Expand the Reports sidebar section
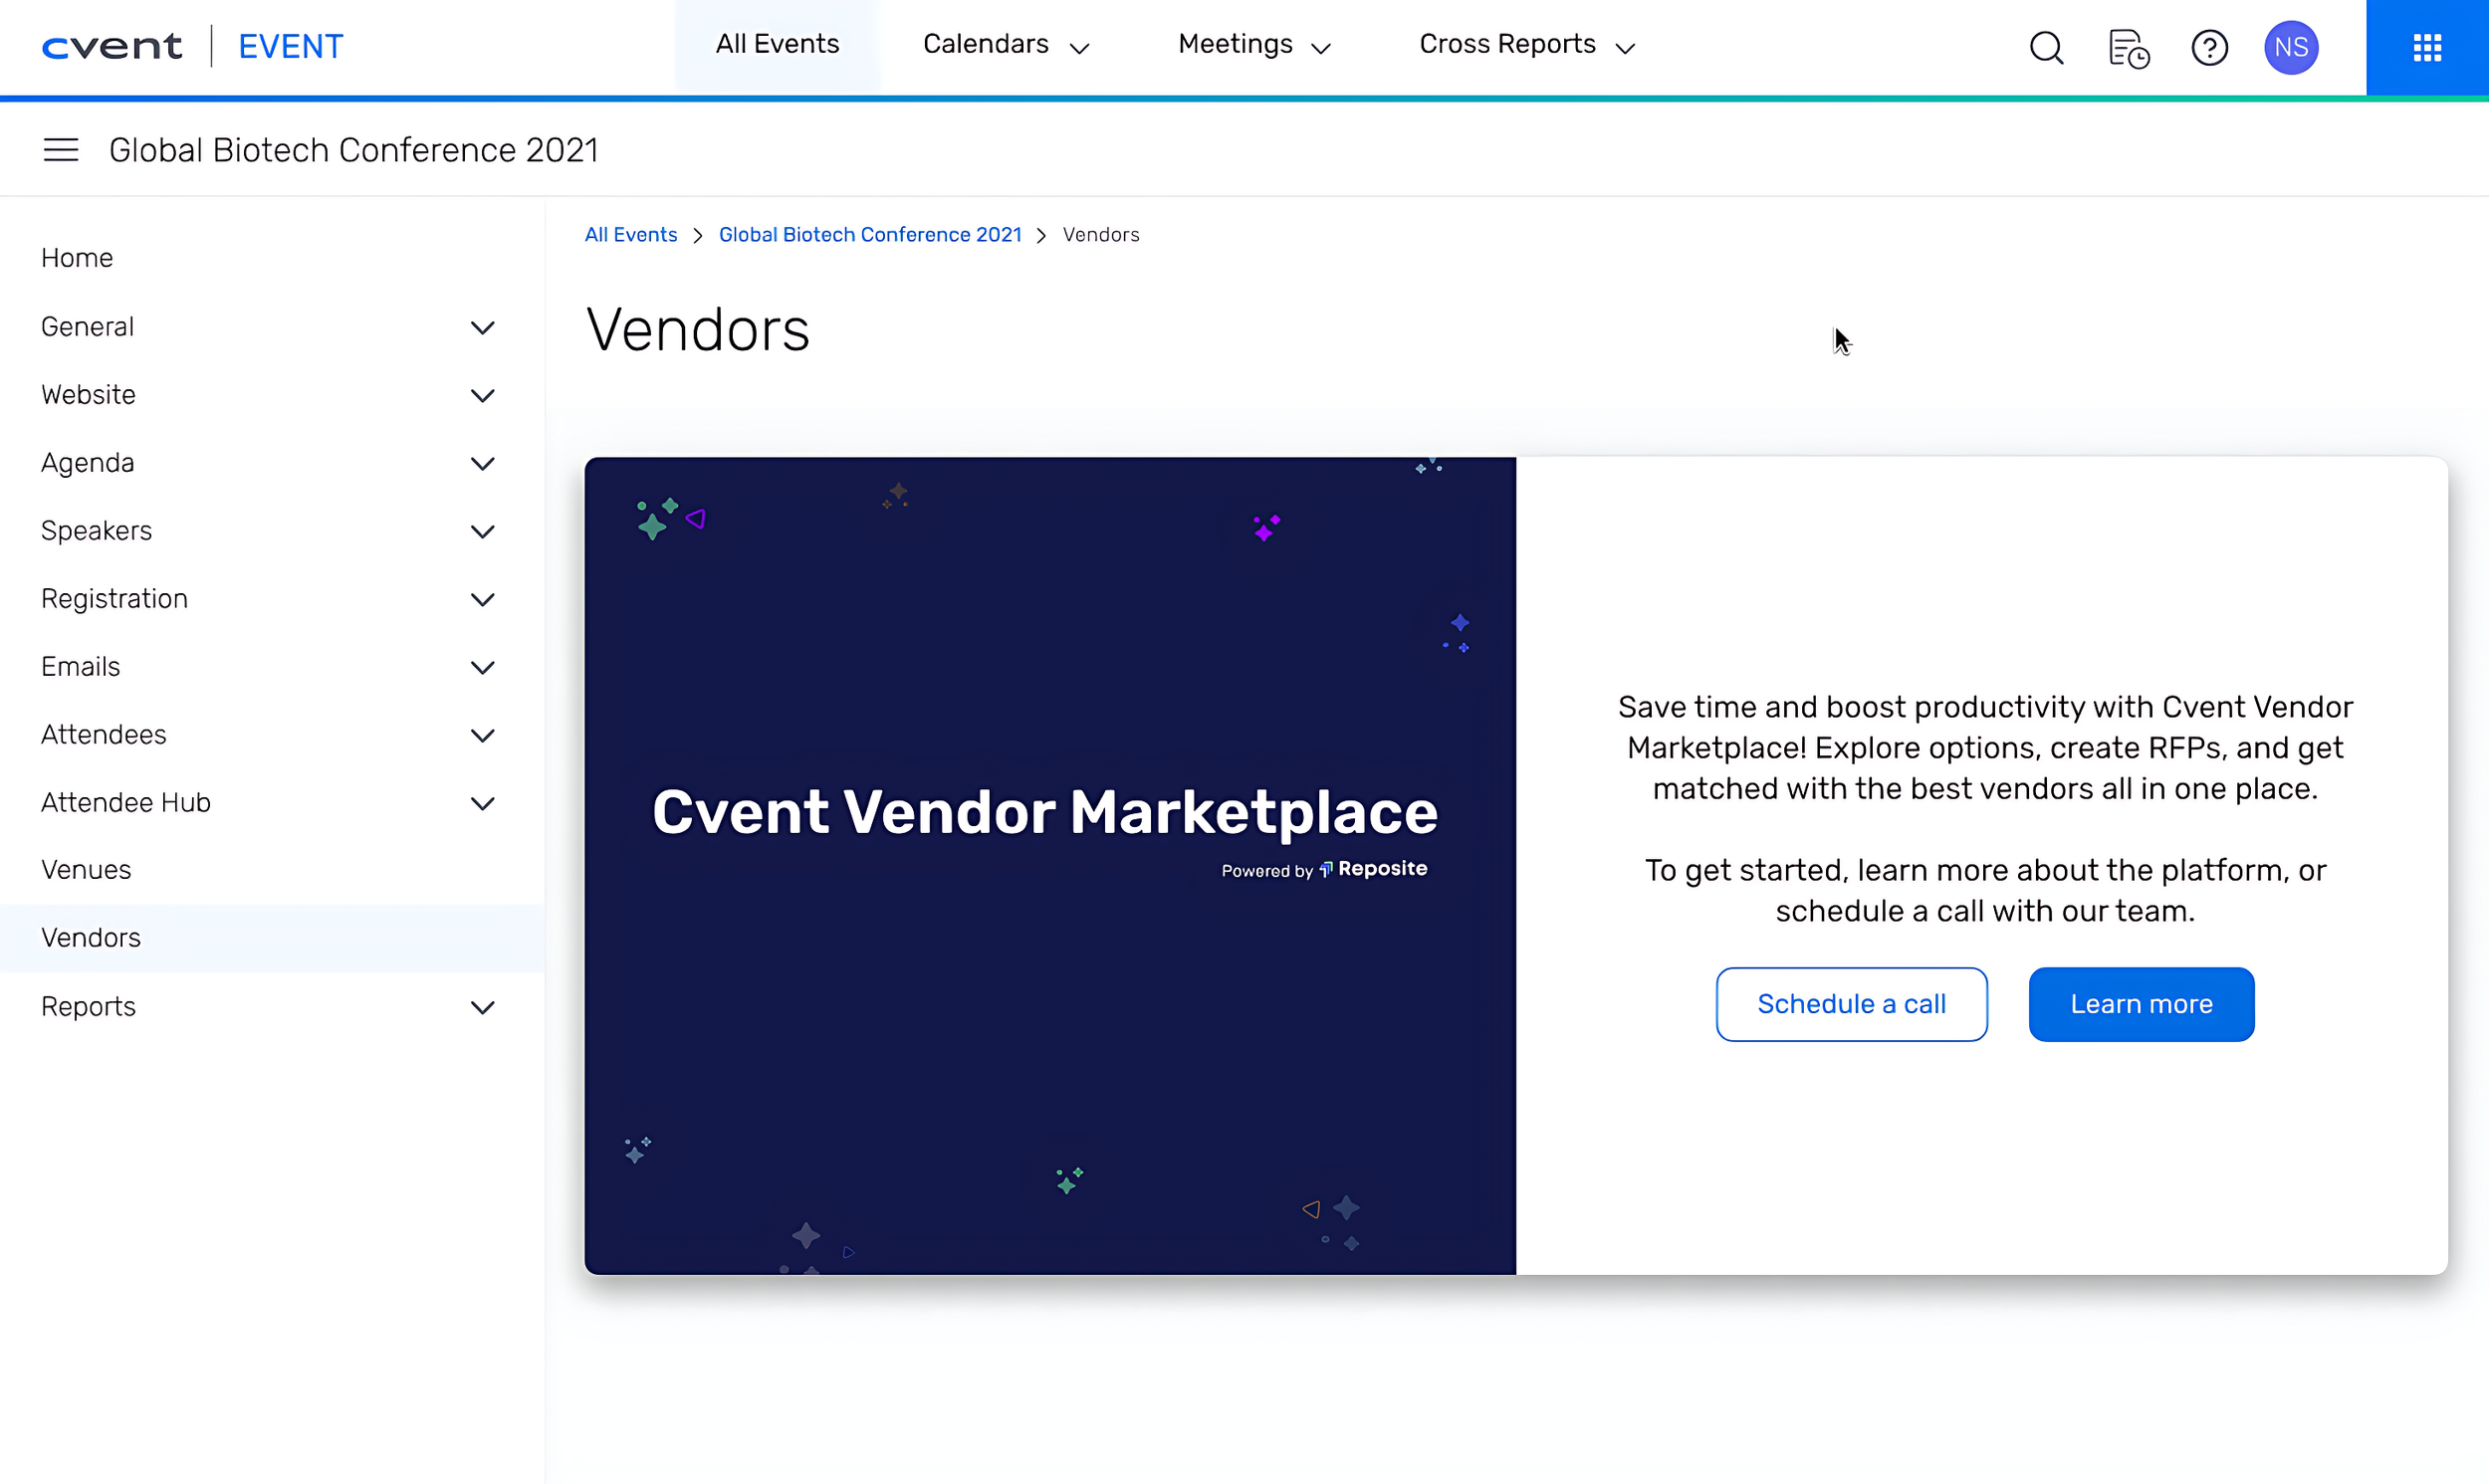This screenshot has width=2489, height=1484. coord(482,1007)
